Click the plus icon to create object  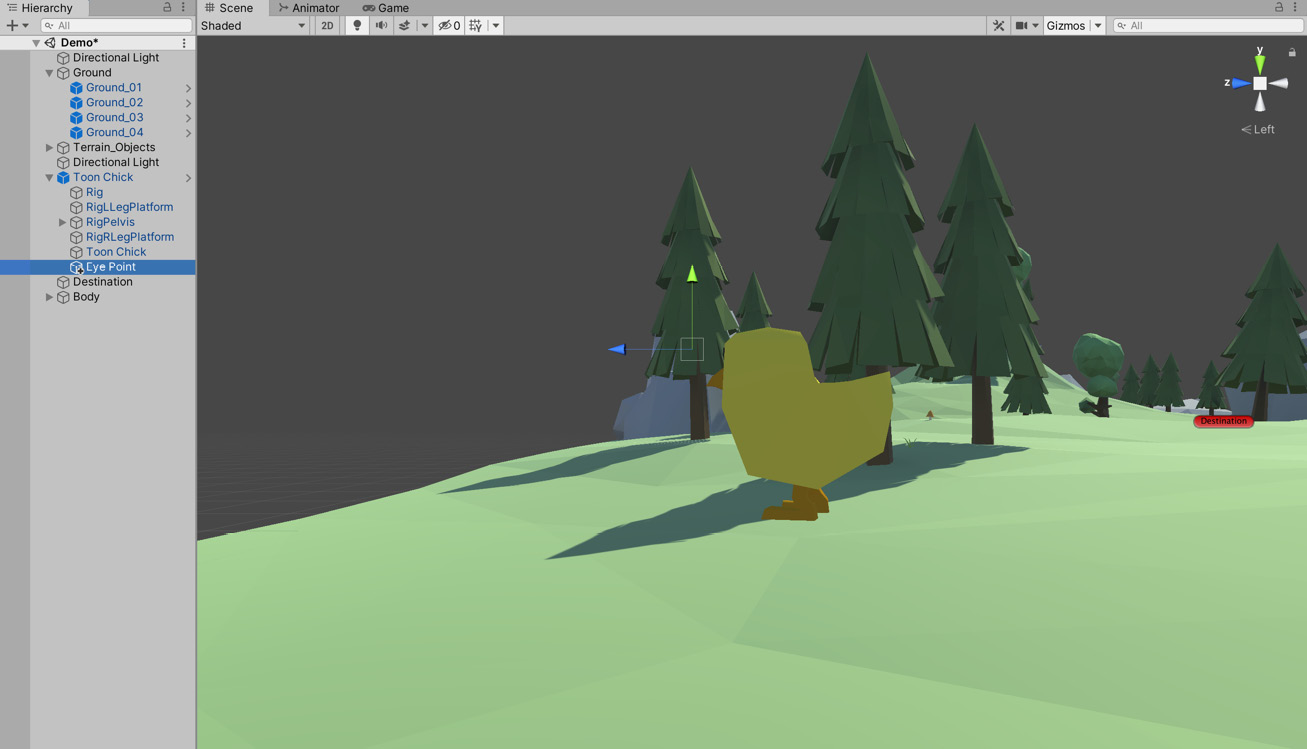12,26
